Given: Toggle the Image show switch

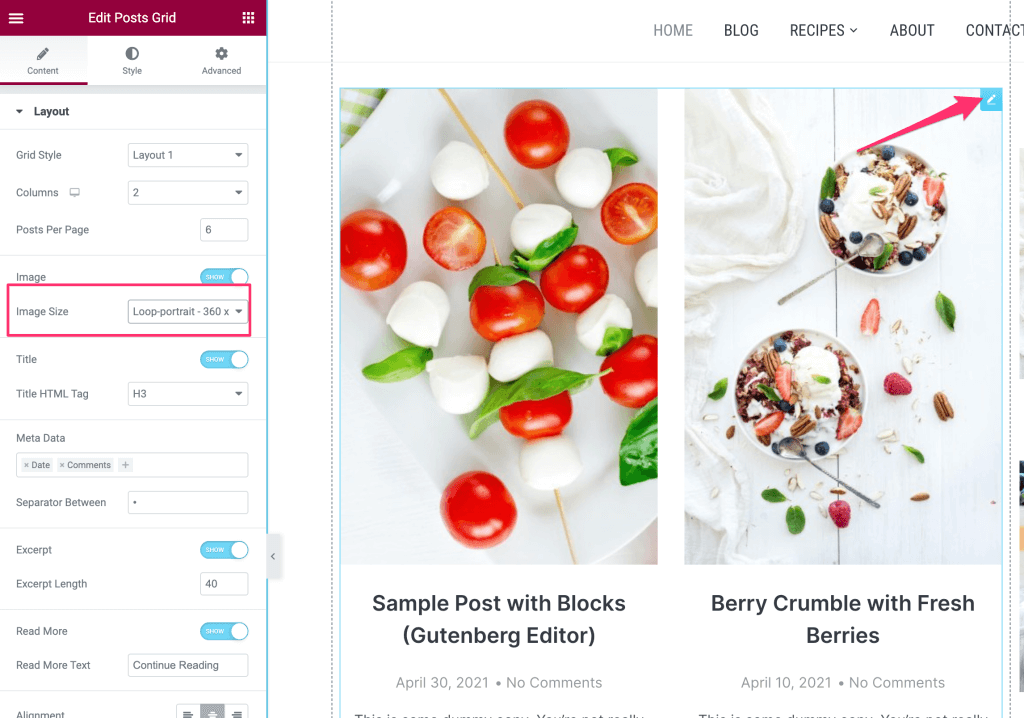Looking at the screenshot, I should 224,277.
